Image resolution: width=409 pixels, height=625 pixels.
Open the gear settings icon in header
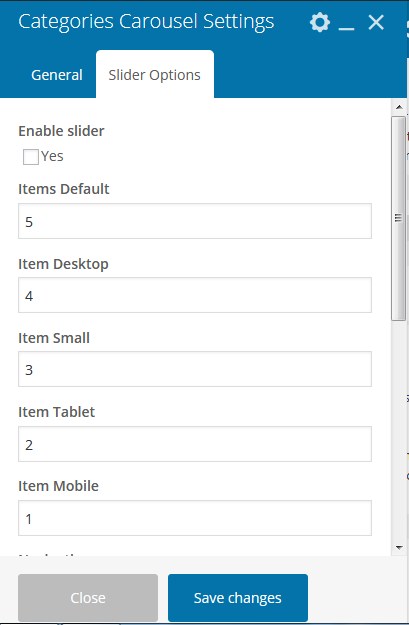[320, 22]
